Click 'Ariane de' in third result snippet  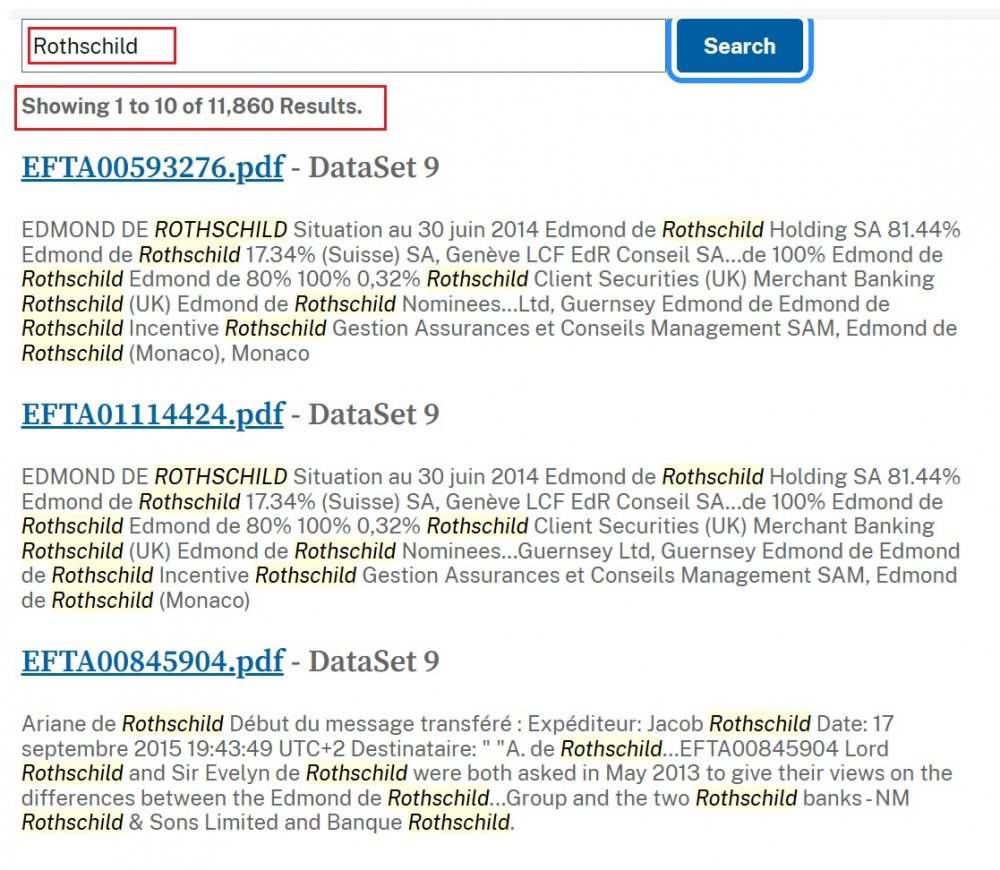68,723
